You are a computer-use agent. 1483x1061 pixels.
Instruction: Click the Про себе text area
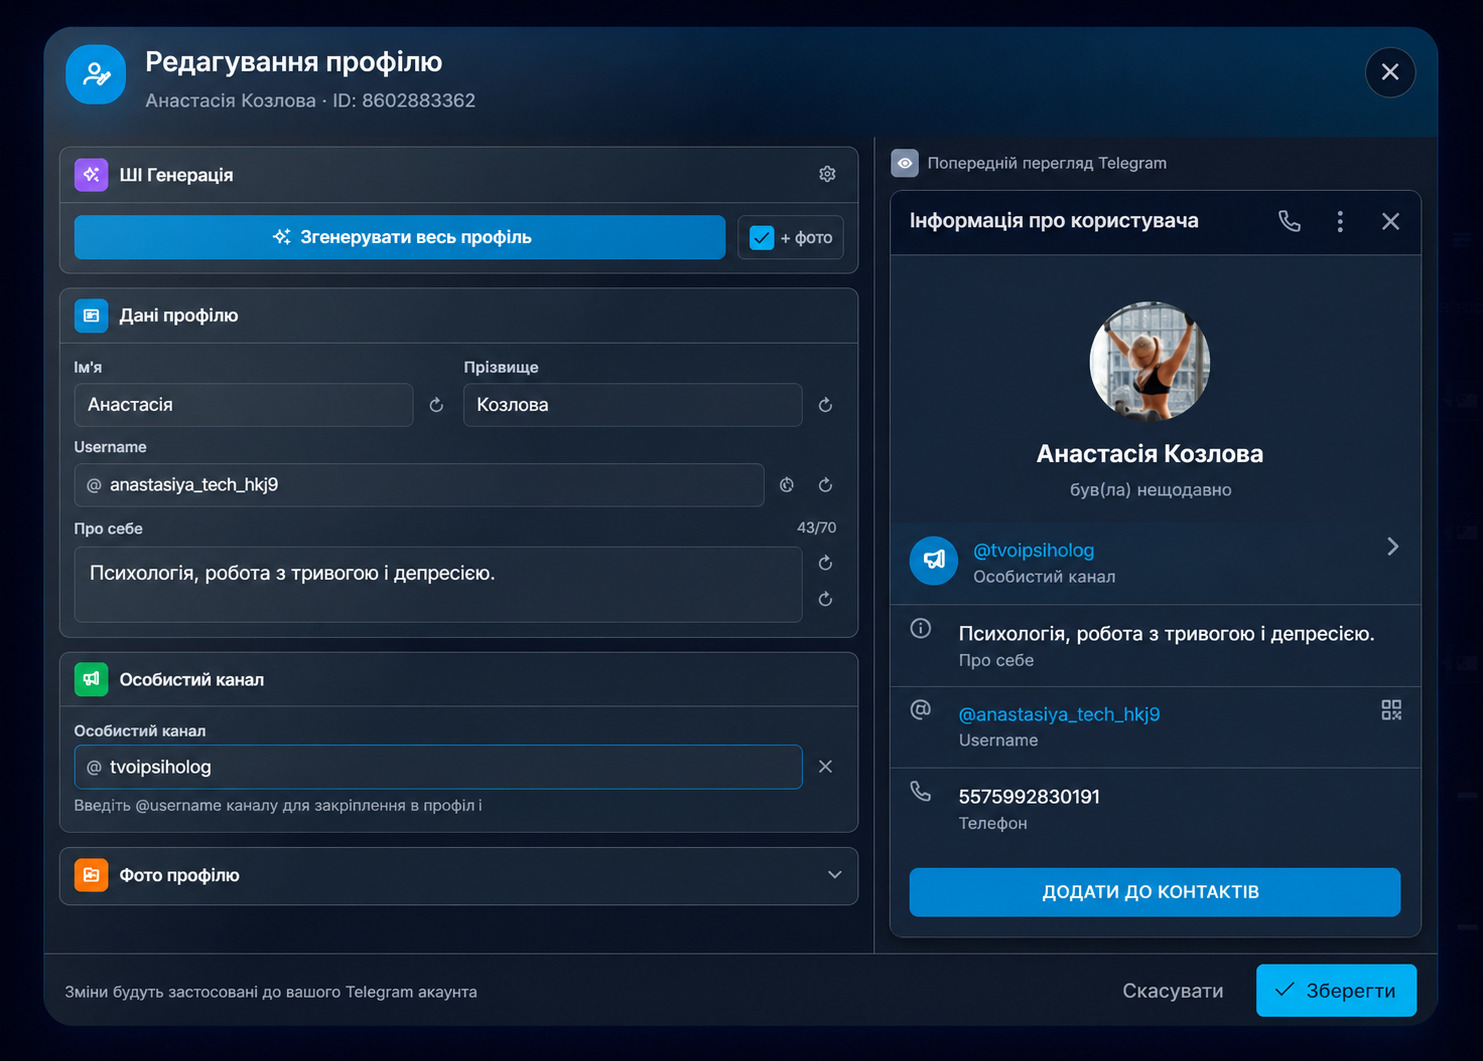pyautogui.click(x=438, y=584)
